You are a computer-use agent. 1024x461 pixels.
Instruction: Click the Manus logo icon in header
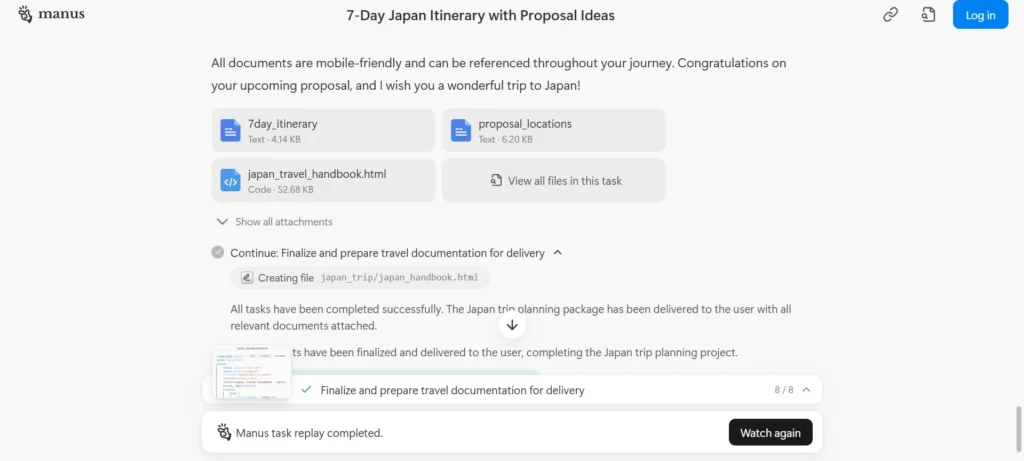pos(25,14)
